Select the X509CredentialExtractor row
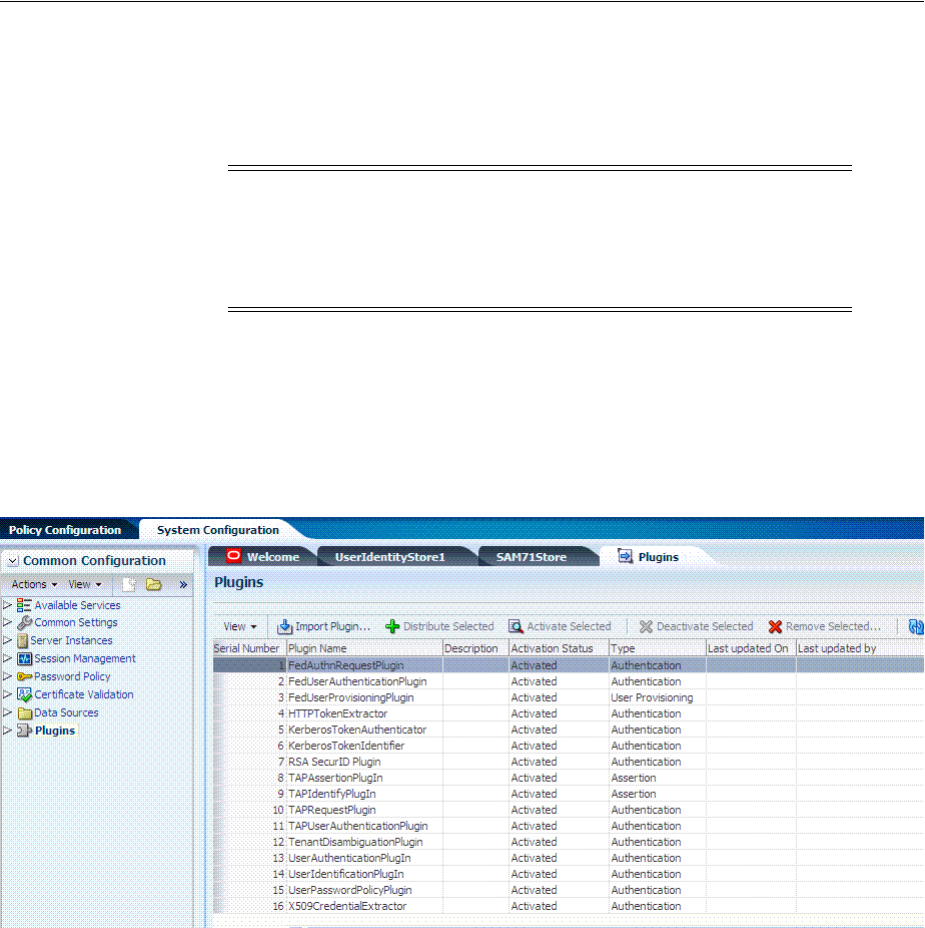Image resolution: width=925 pixels, height=928 pixels. 568,905
